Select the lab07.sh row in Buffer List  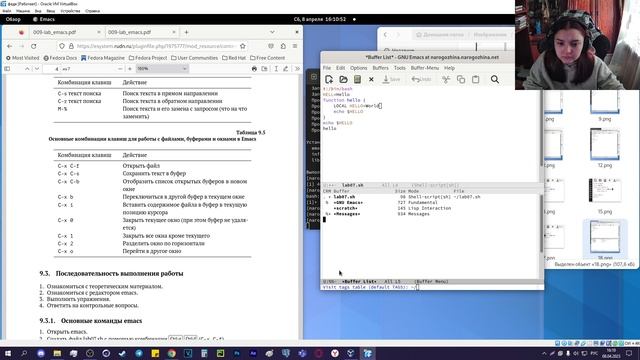click(402, 197)
